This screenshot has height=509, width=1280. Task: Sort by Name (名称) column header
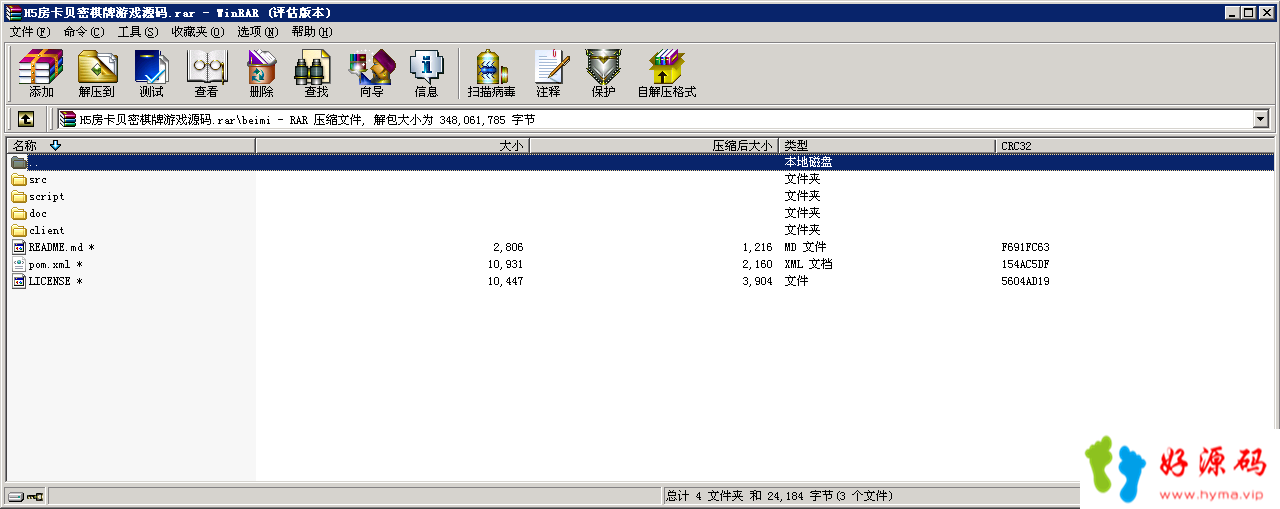[x=131, y=146]
